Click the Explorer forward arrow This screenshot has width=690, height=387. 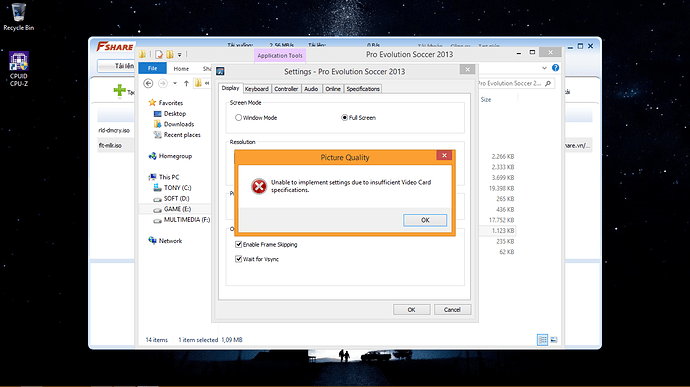(162, 83)
